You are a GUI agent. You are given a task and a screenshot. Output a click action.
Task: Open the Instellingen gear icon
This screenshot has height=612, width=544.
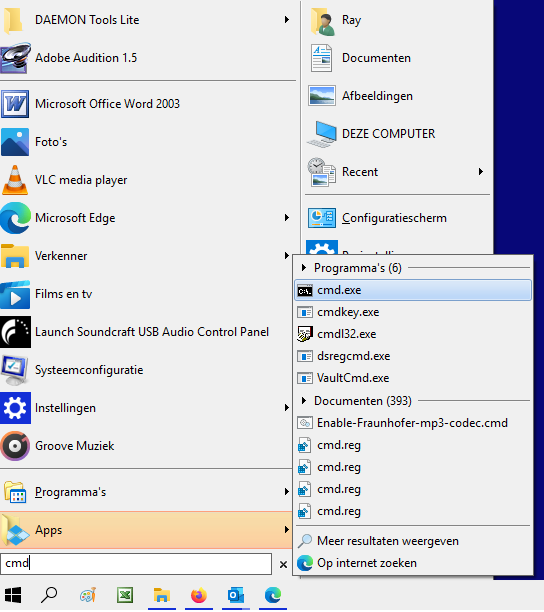pyautogui.click(x=15, y=408)
